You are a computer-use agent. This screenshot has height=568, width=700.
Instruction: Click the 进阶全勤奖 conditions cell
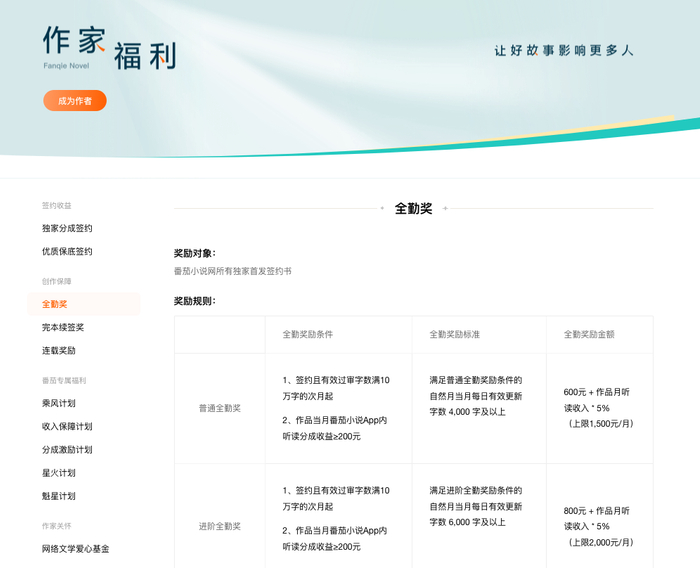[336, 518]
